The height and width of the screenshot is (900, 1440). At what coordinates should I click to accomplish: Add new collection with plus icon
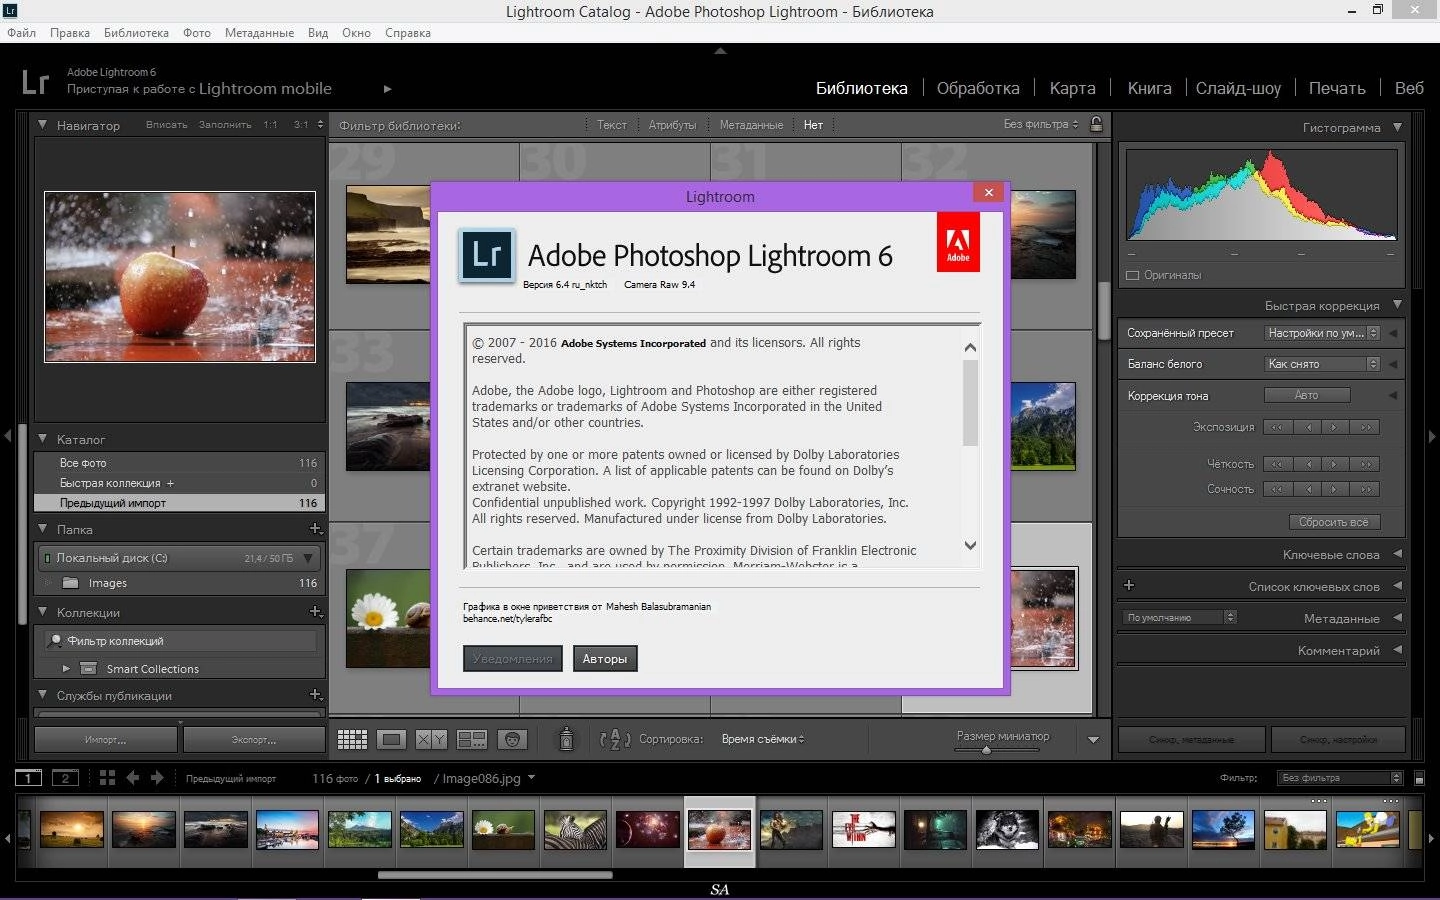315,611
